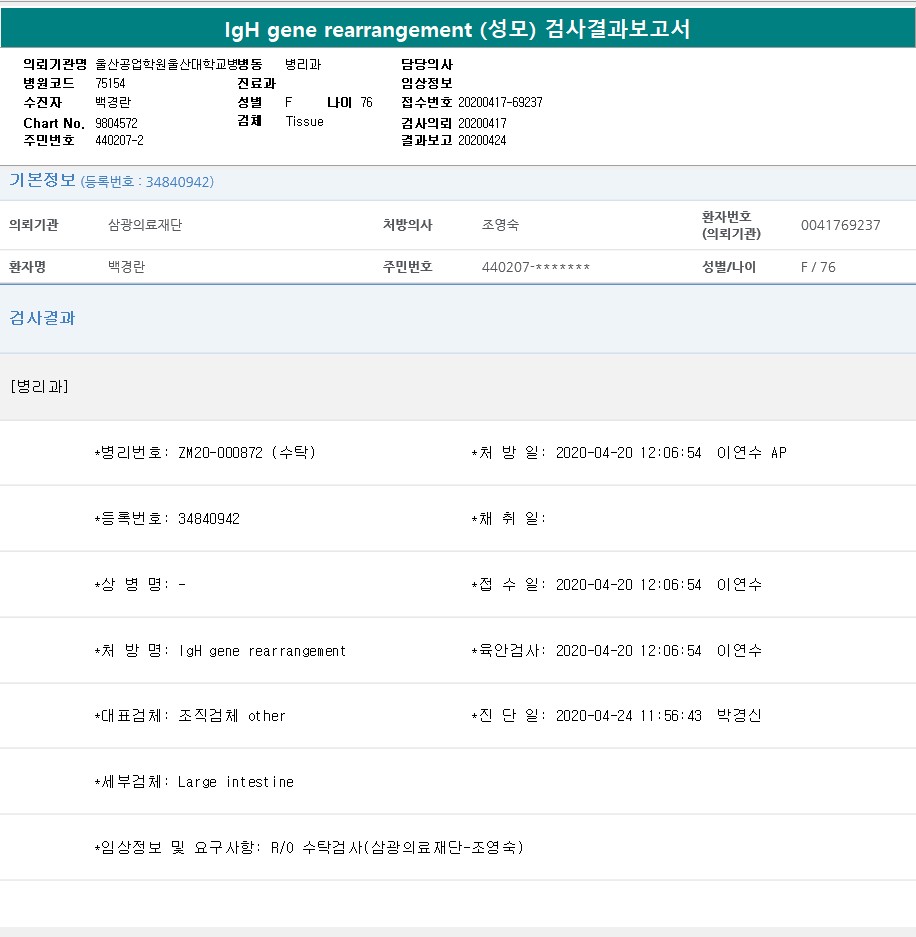
Task: Select 임상정보 text 'R/O 수탁검사(삼광의료재단-조영숙)'
Action: pyautogui.click(x=397, y=847)
